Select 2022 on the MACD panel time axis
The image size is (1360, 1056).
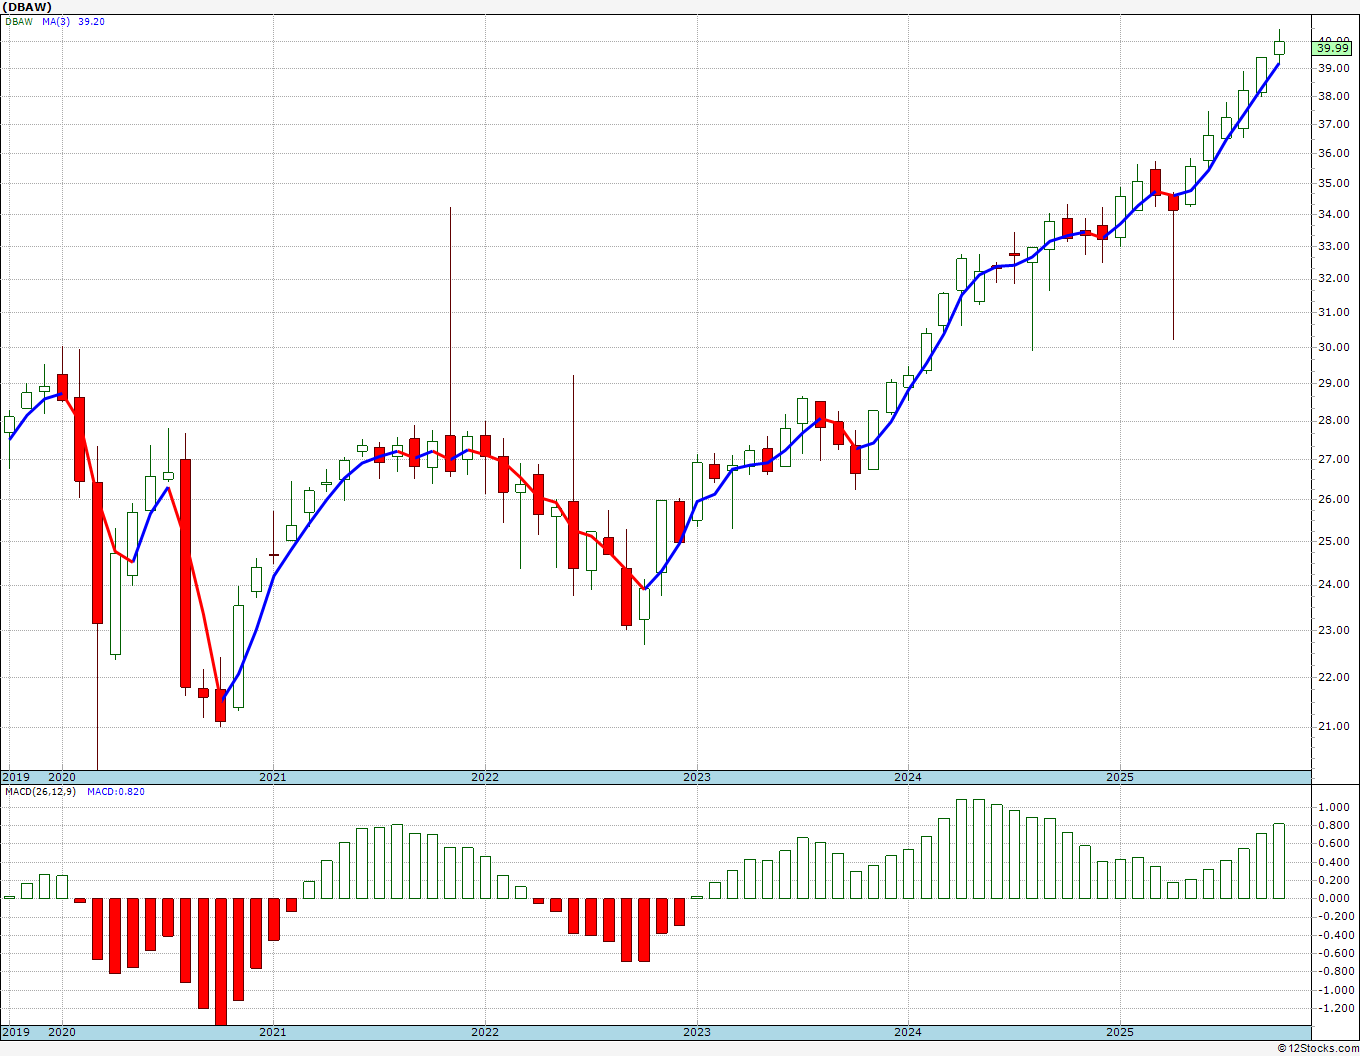point(485,1032)
